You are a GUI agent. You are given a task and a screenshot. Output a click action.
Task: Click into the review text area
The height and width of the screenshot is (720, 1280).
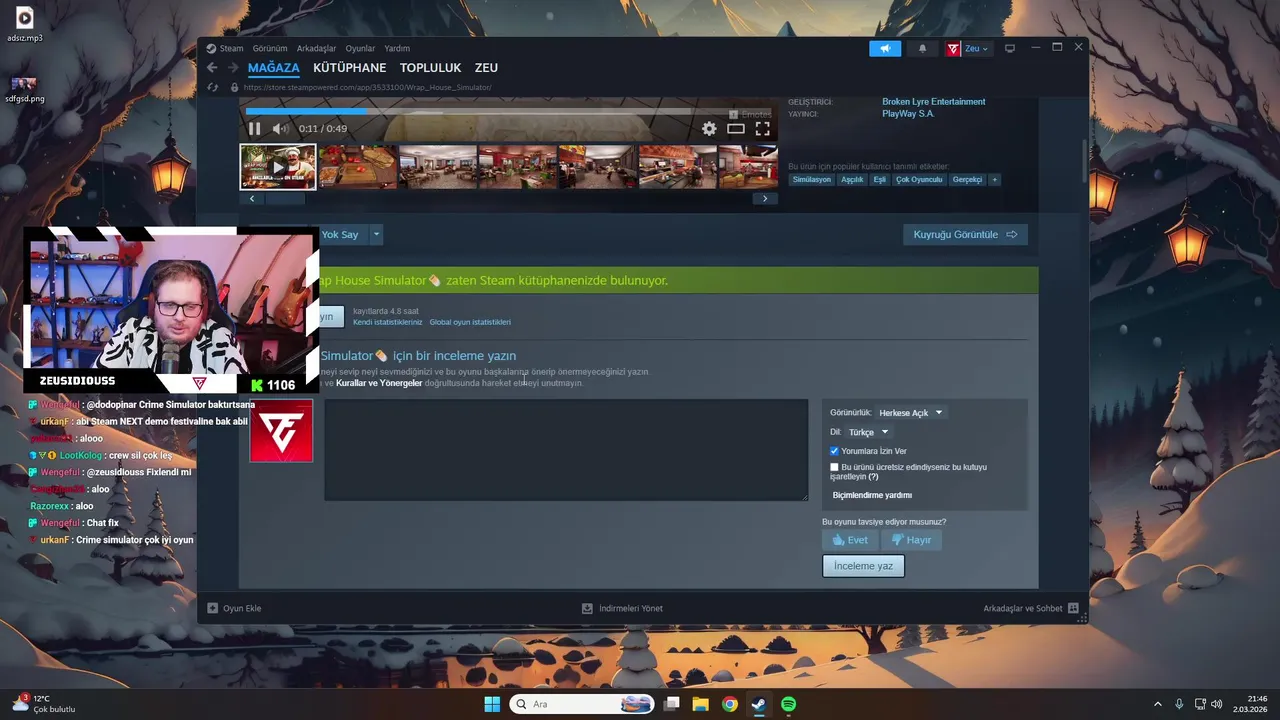tap(566, 450)
